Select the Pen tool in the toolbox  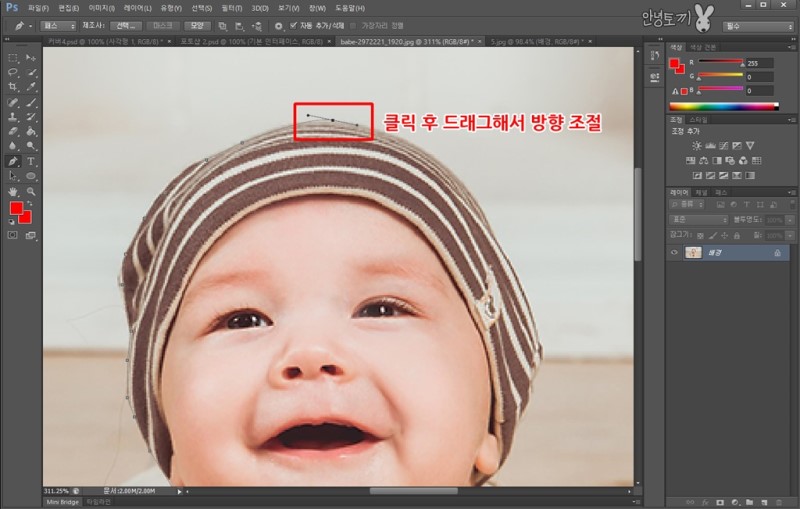[13, 160]
